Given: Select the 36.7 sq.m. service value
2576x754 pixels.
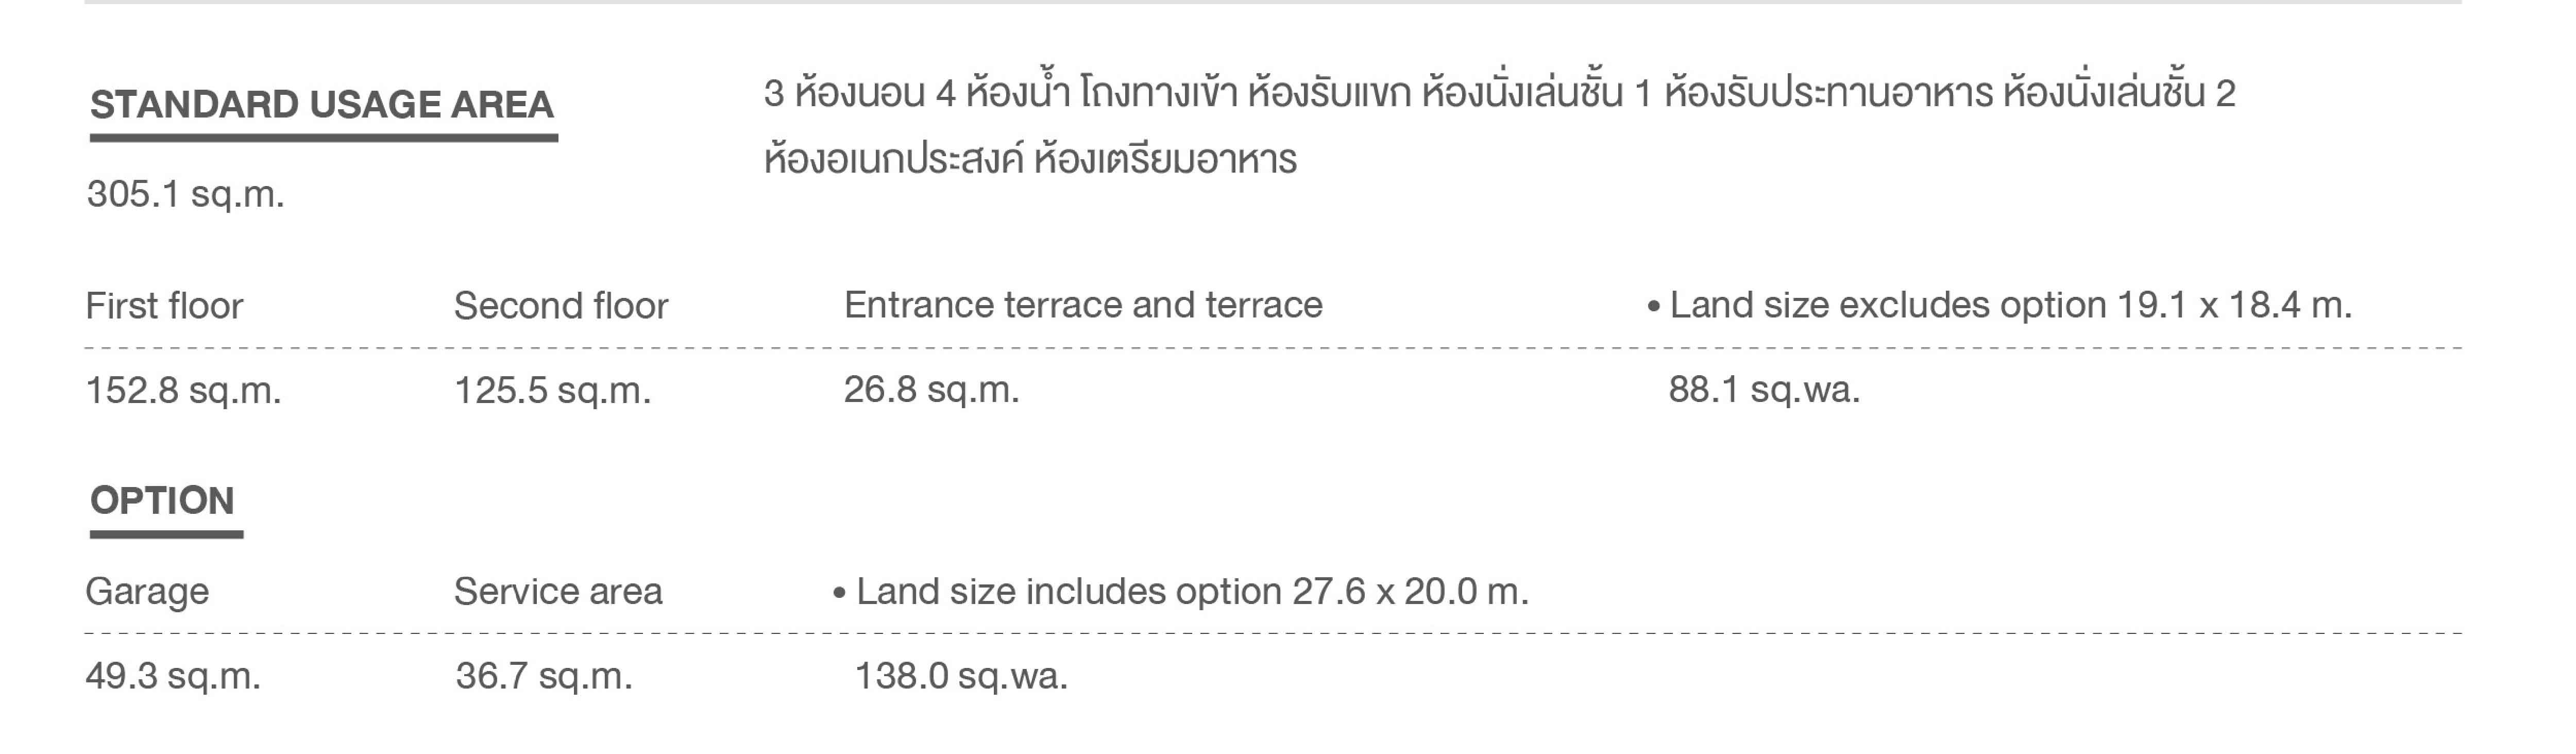Looking at the screenshot, I should [x=544, y=677].
